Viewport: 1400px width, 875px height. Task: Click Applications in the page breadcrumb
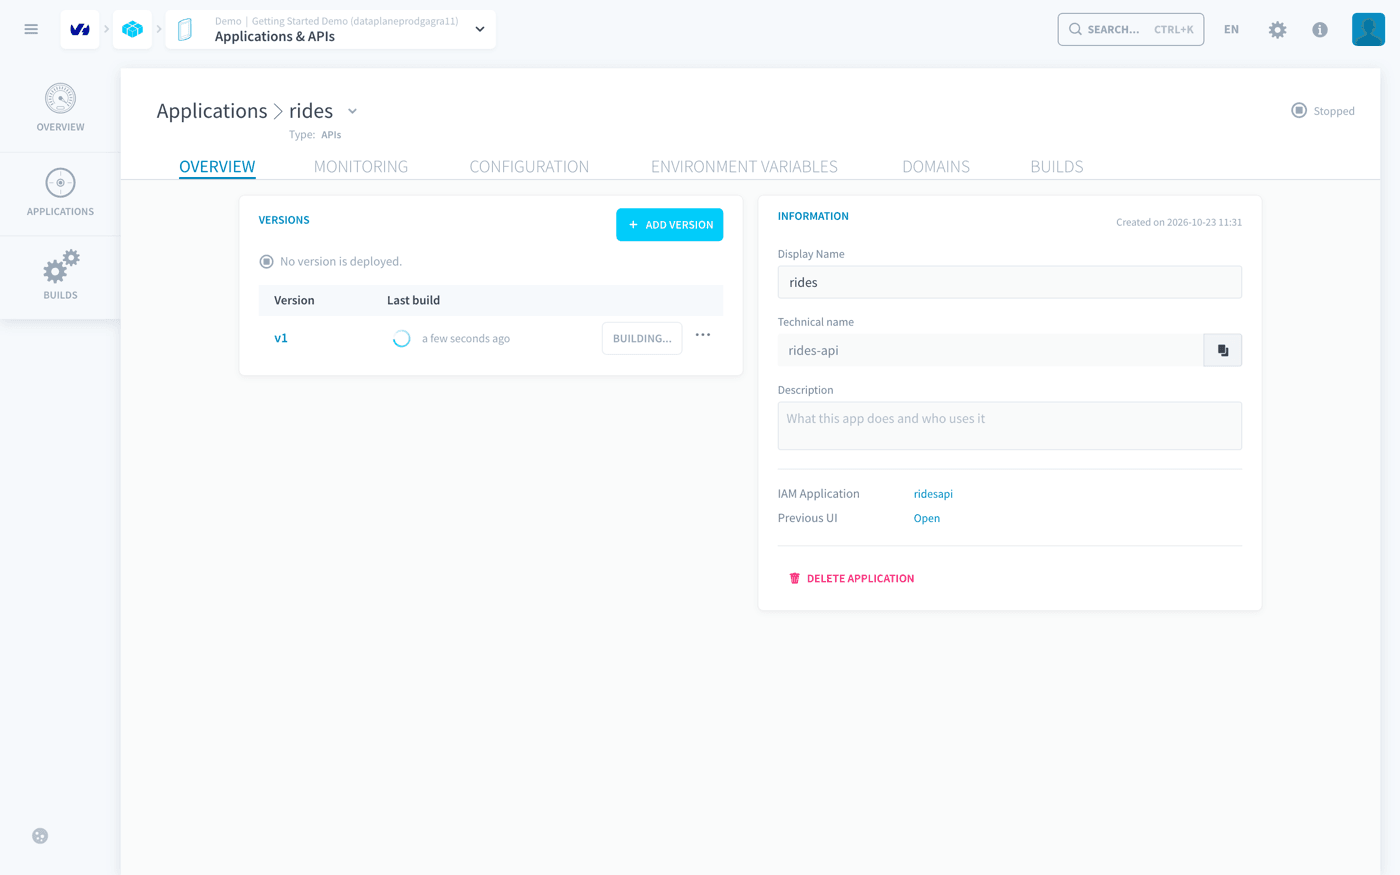click(212, 111)
